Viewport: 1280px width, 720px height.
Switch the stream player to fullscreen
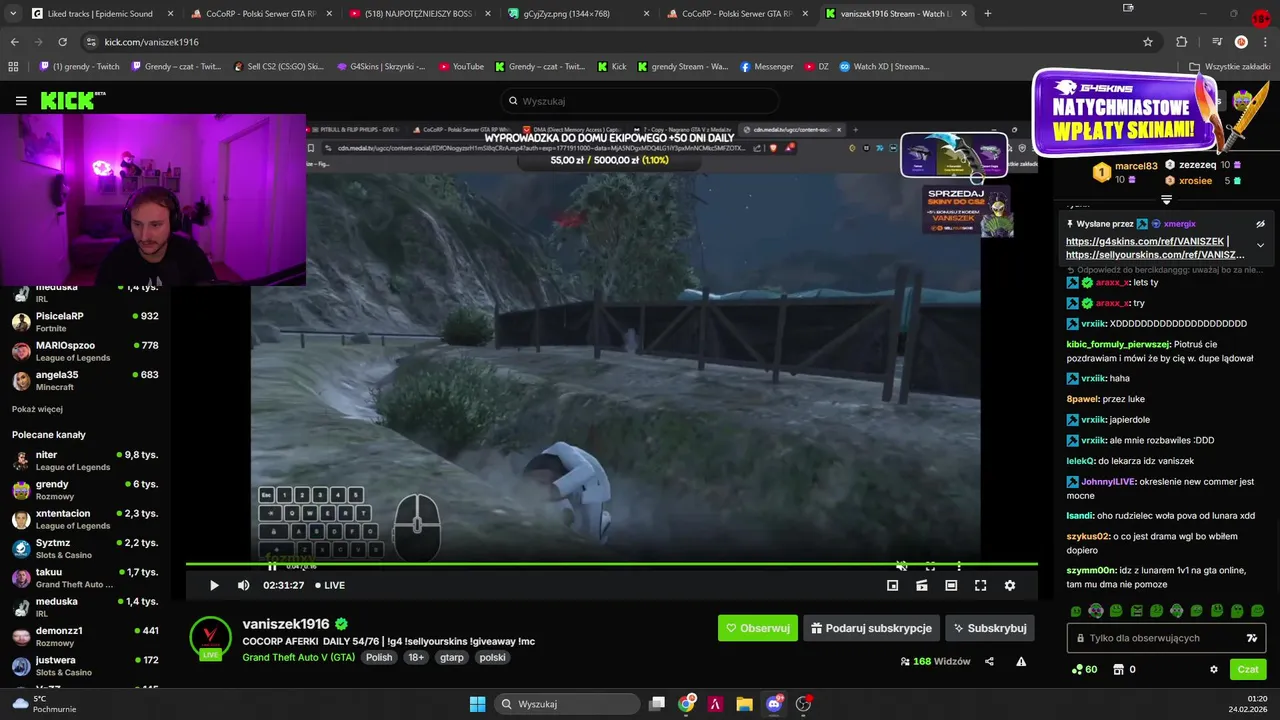point(980,585)
